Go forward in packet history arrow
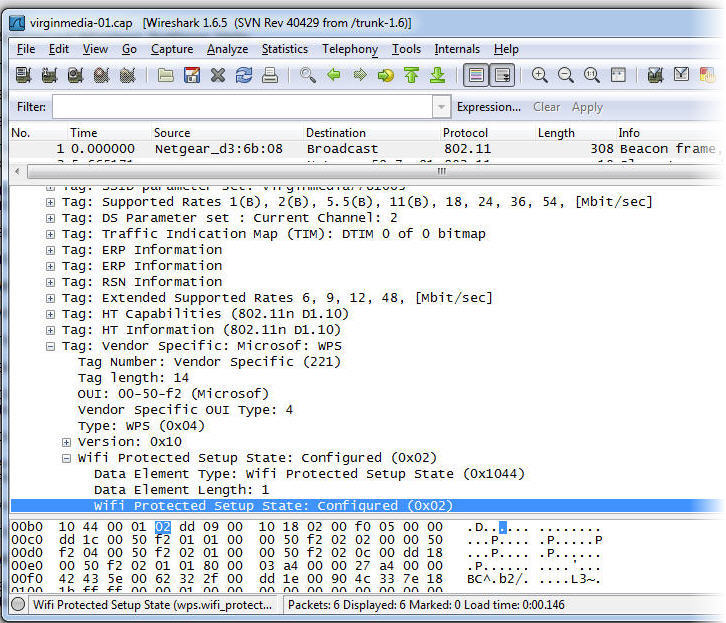This screenshot has height=623, width=726. pos(360,74)
